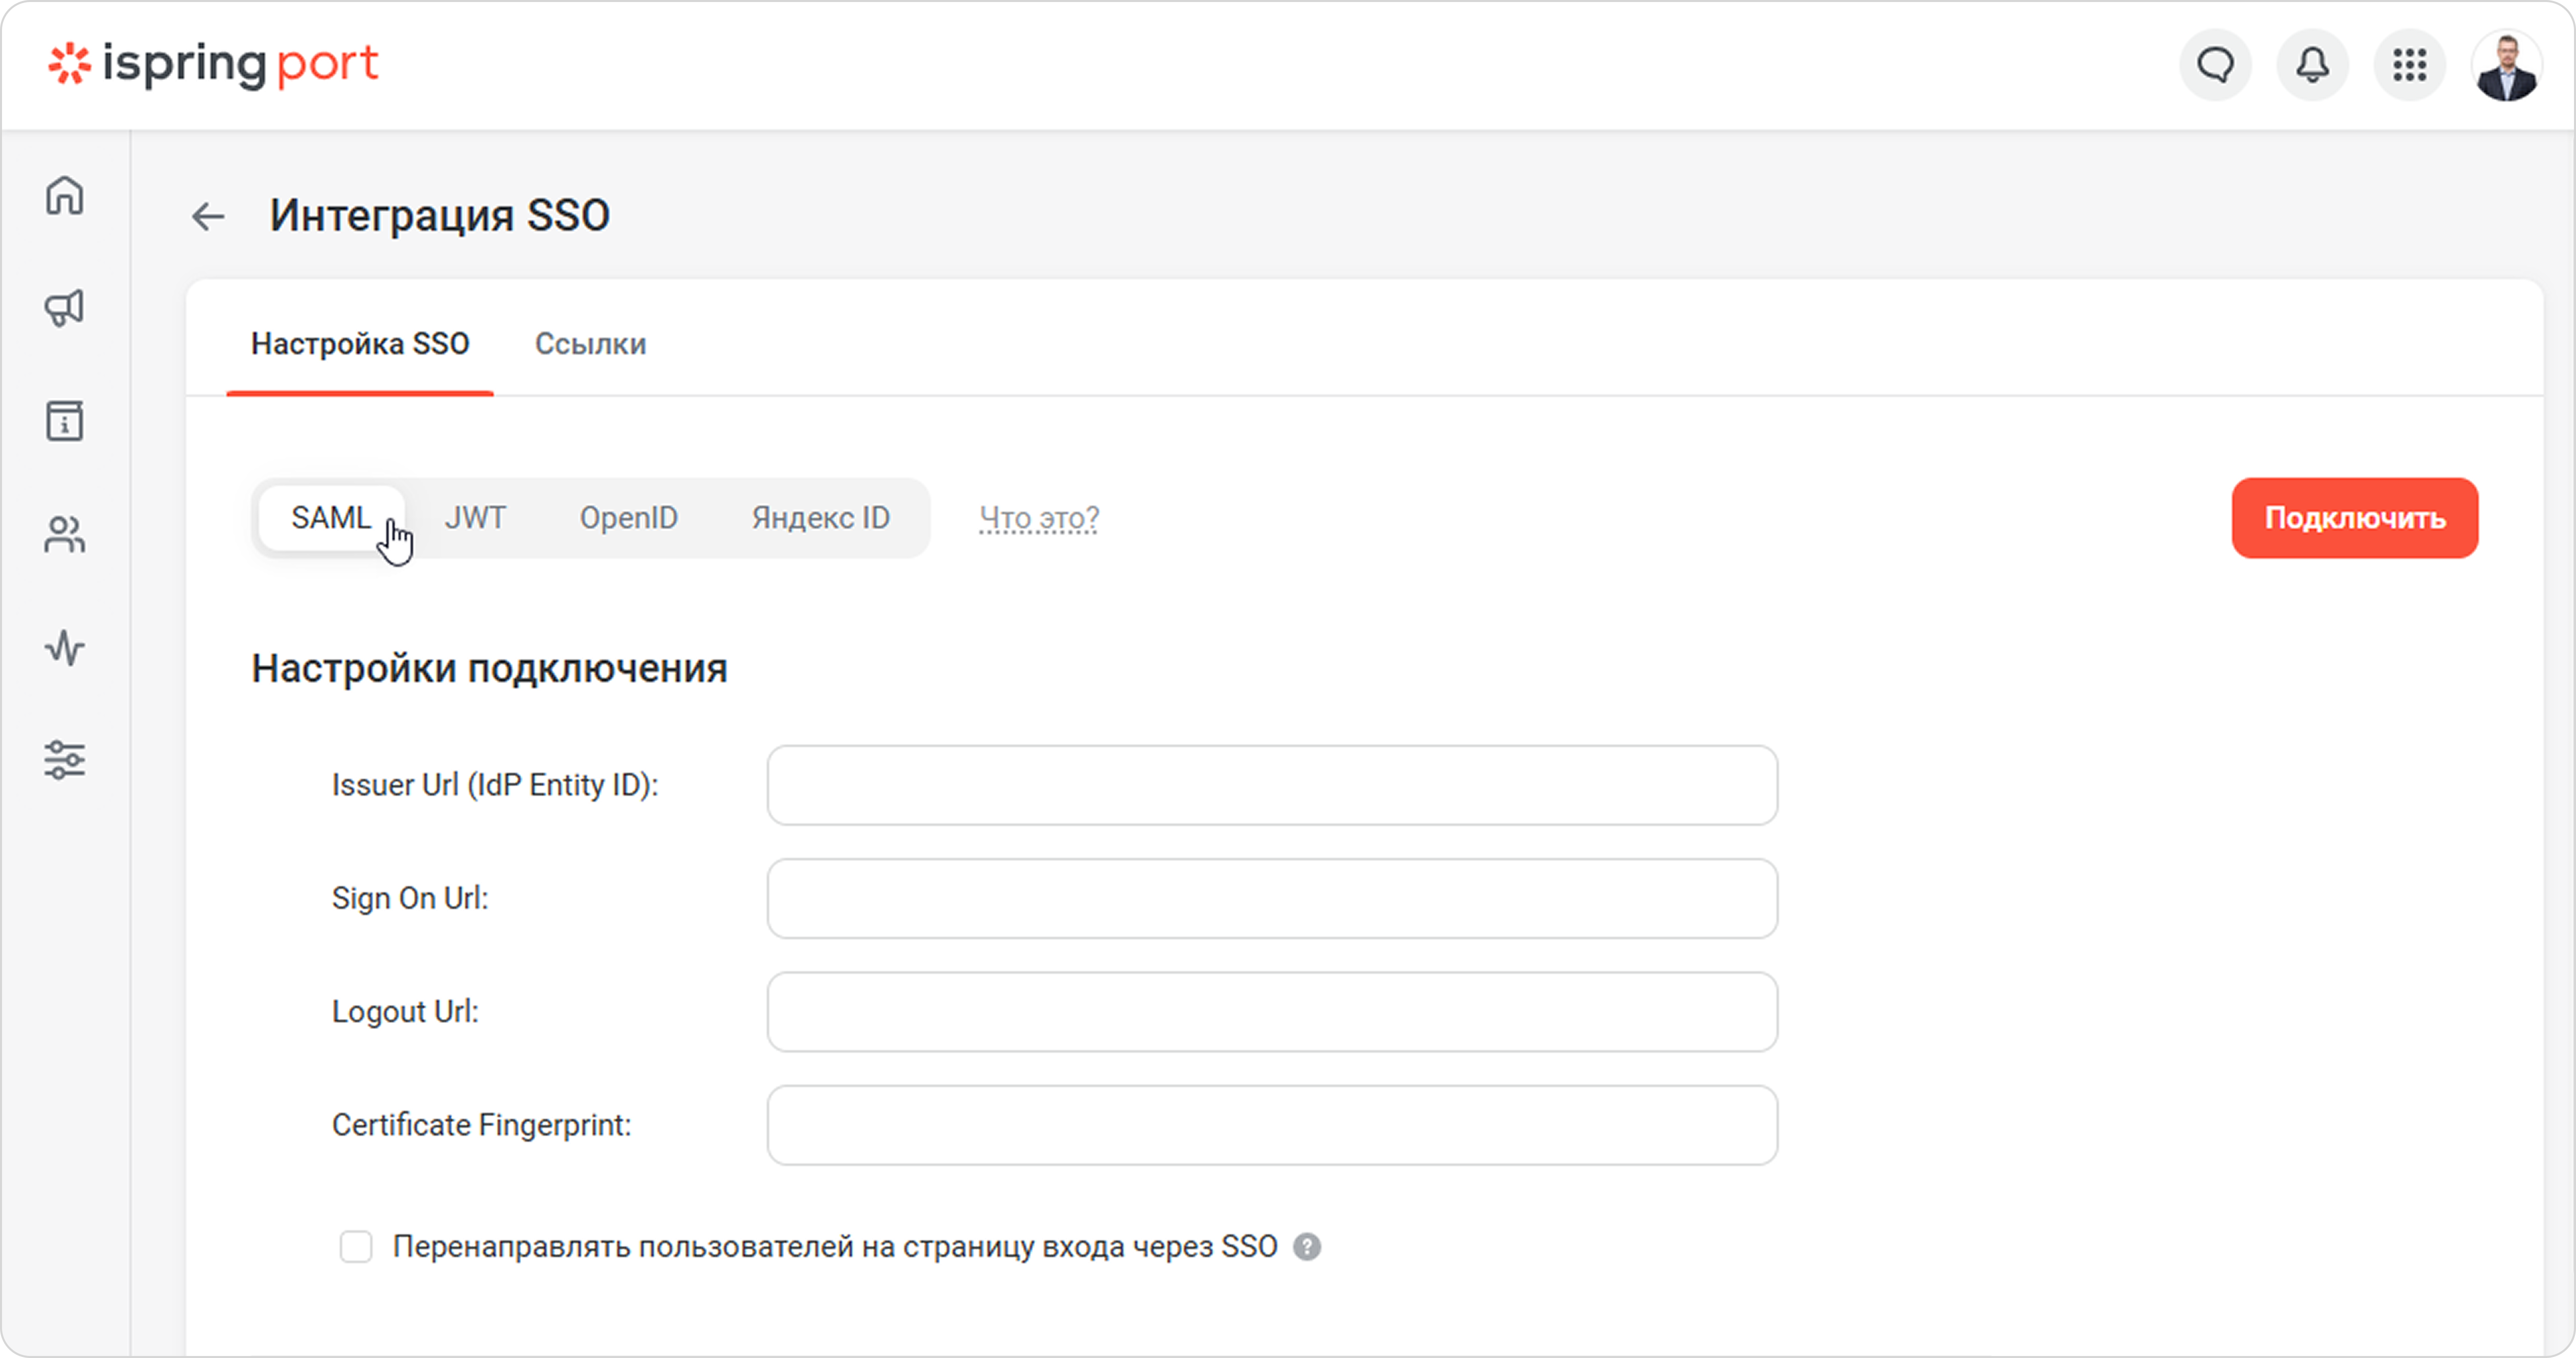Focus the Issuer Url input field

click(x=1272, y=785)
